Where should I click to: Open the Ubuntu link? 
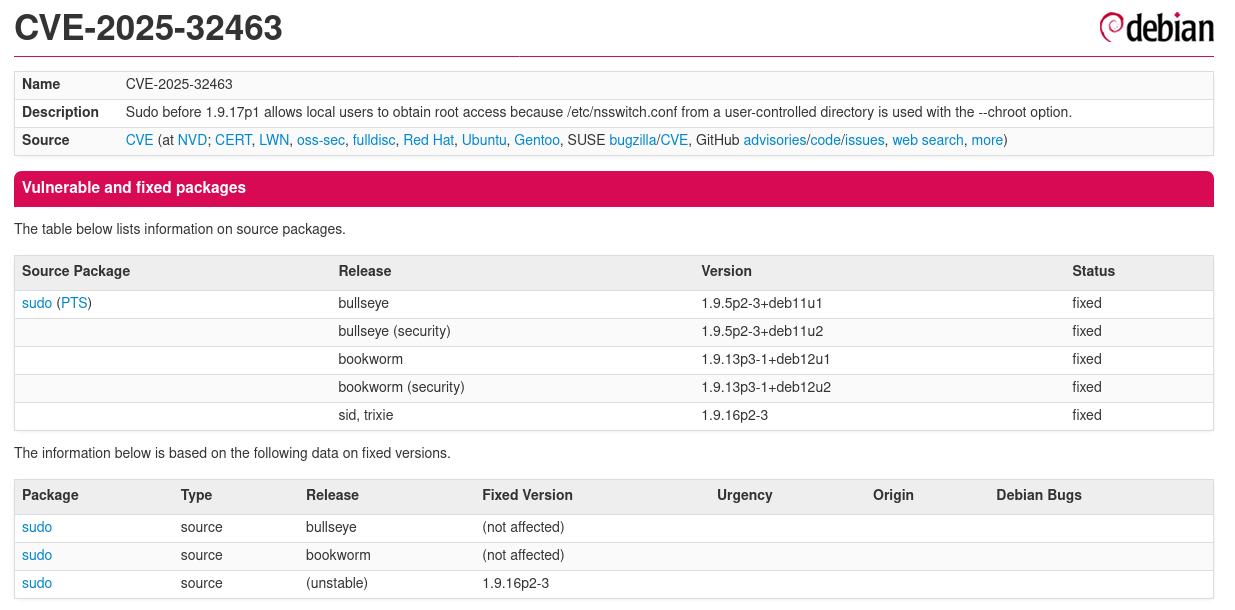coord(484,140)
